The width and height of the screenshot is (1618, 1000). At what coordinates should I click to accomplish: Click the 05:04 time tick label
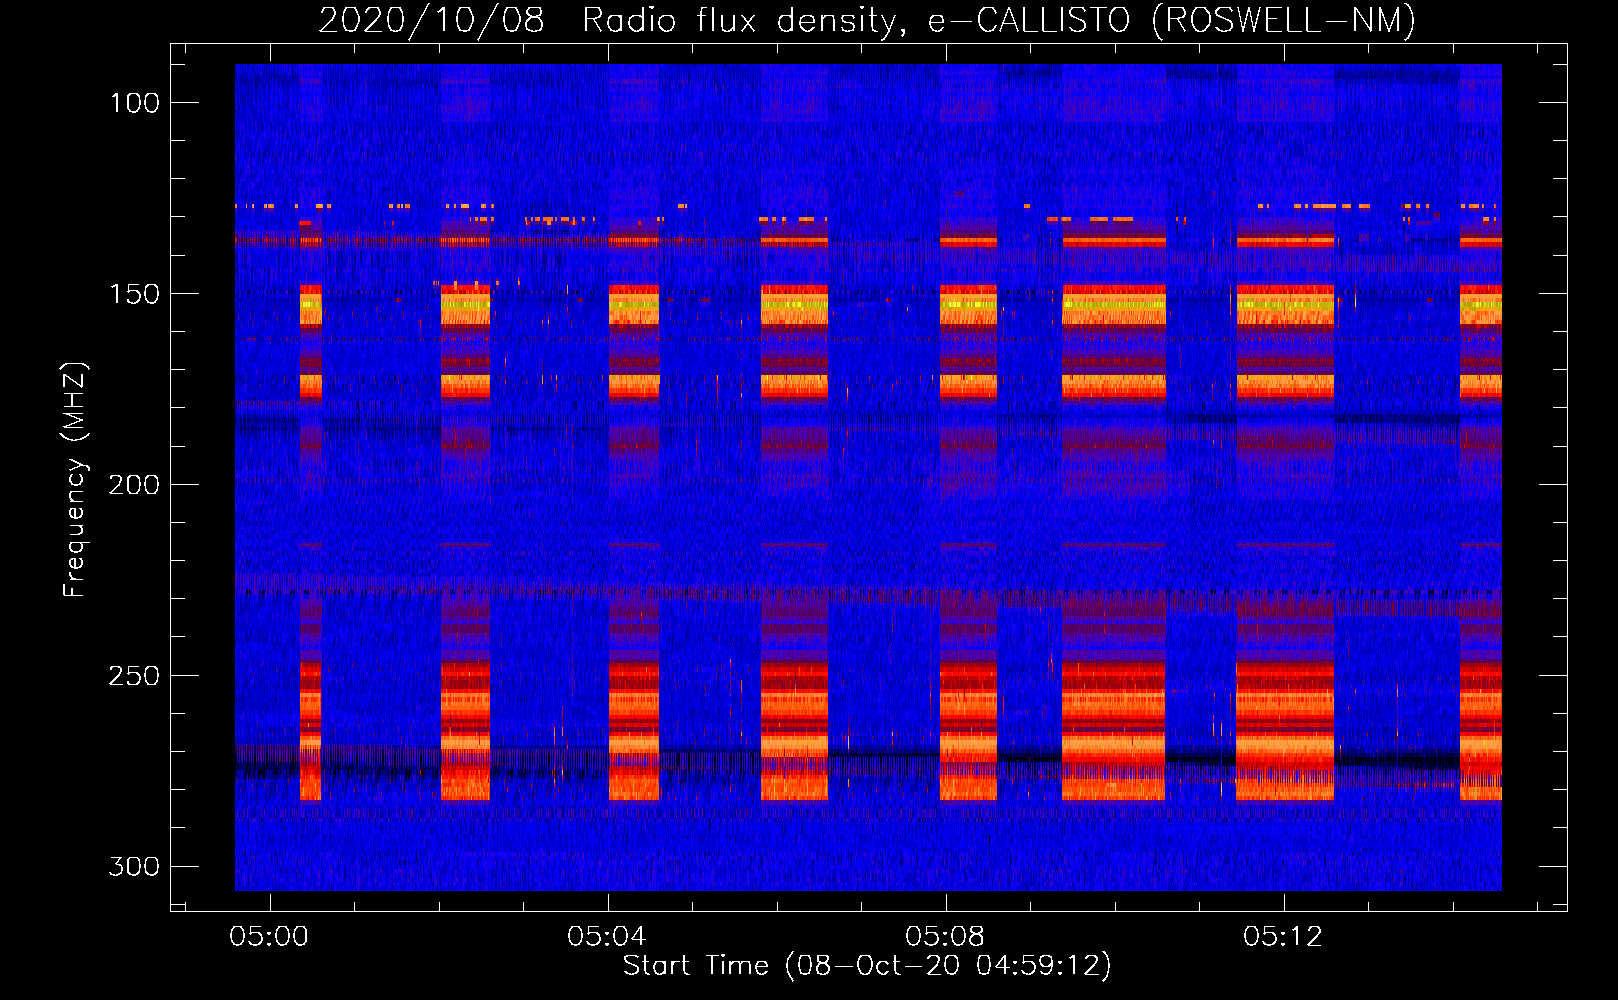[x=607, y=936]
